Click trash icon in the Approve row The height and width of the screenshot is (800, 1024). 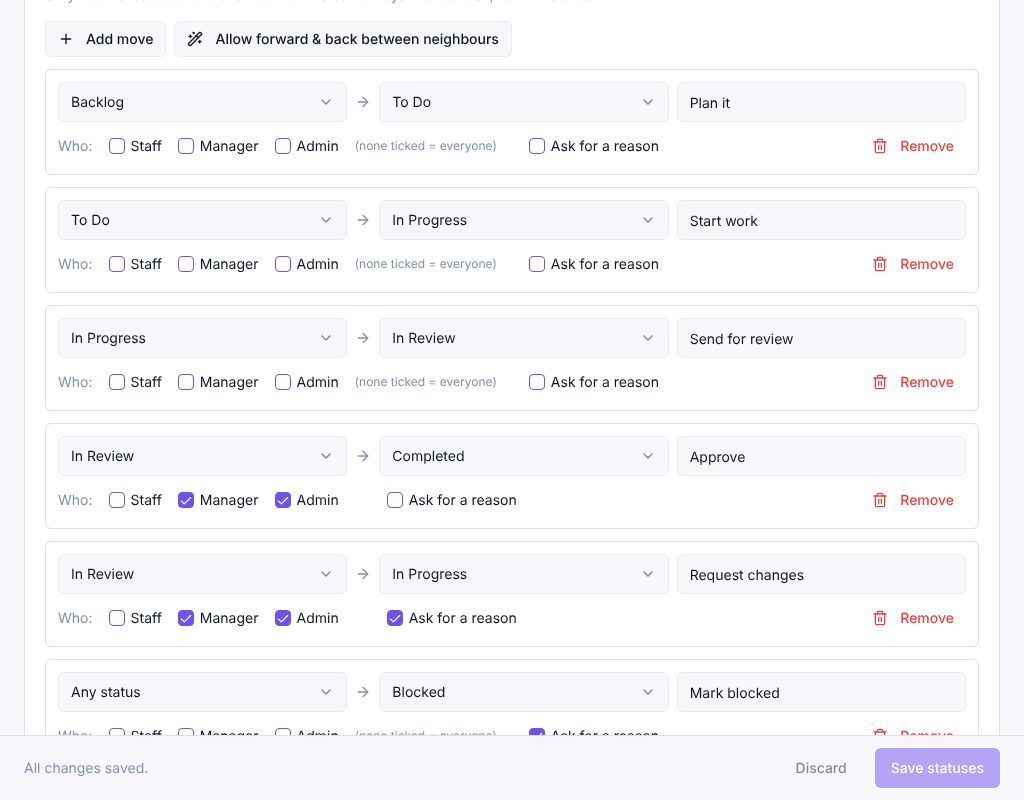pyautogui.click(x=880, y=500)
